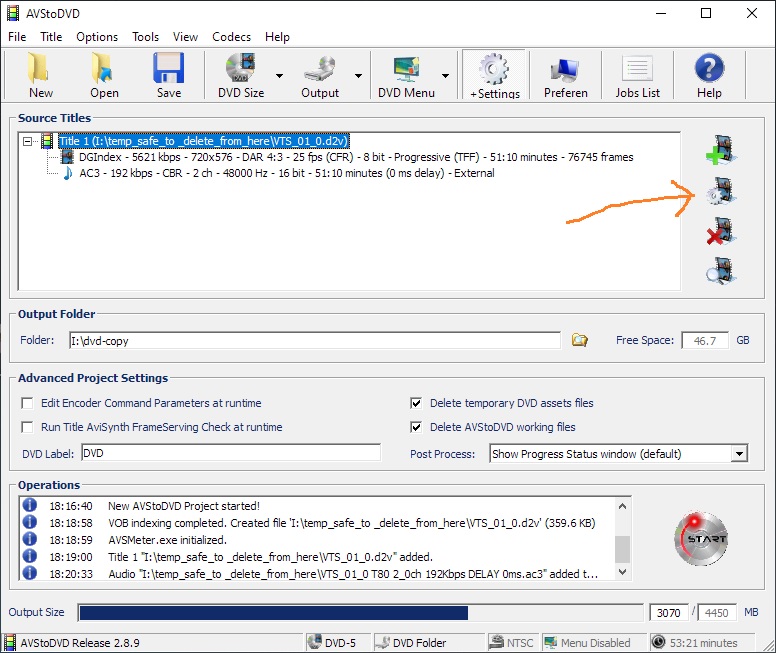776x653 pixels.
Task: Open the Options menu
Action: pyautogui.click(x=97, y=37)
